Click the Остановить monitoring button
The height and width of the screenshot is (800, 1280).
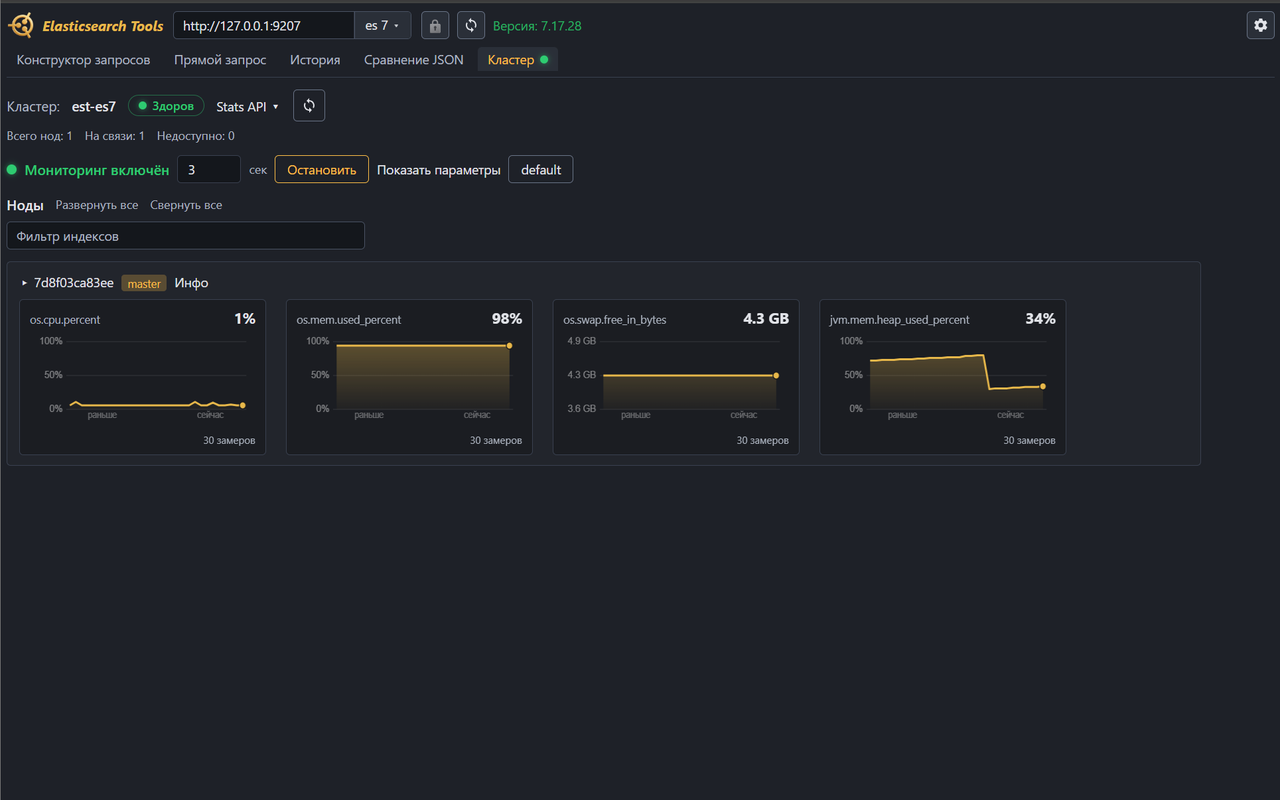tap(322, 170)
